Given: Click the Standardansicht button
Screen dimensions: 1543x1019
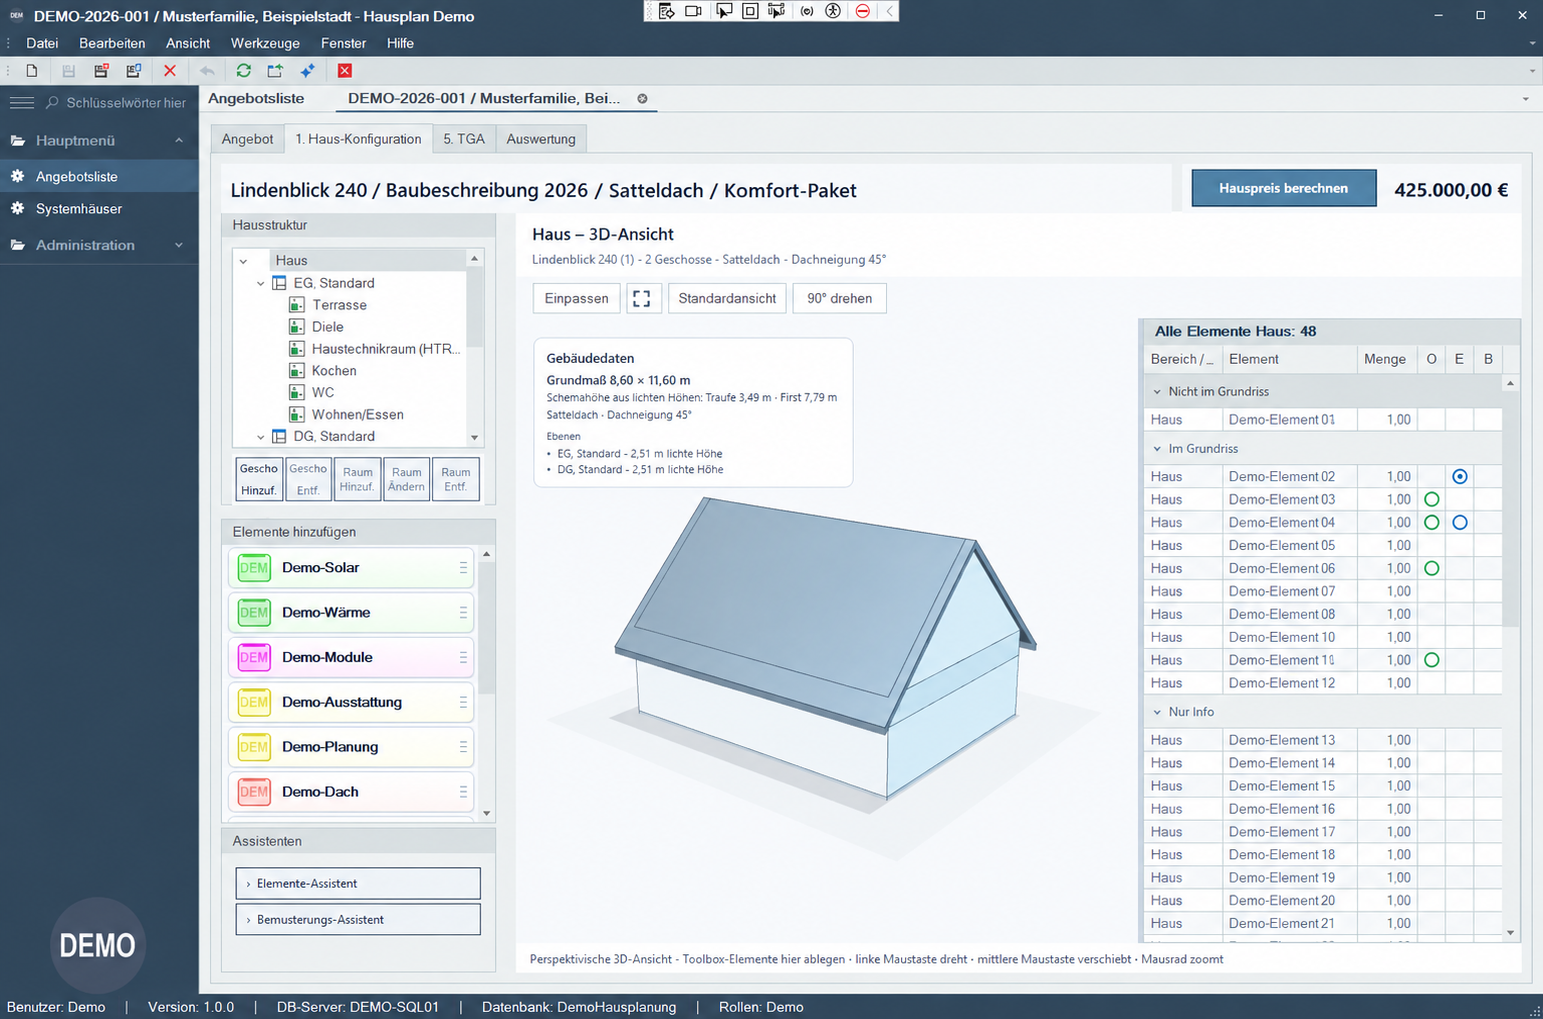Looking at the screenshot, I should click(x=727, y=298).
